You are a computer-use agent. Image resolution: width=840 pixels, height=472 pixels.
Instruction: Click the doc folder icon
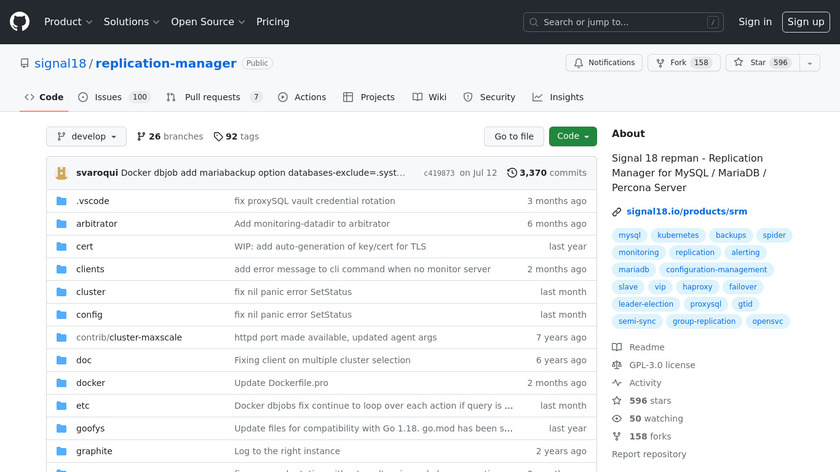(62, 361)
